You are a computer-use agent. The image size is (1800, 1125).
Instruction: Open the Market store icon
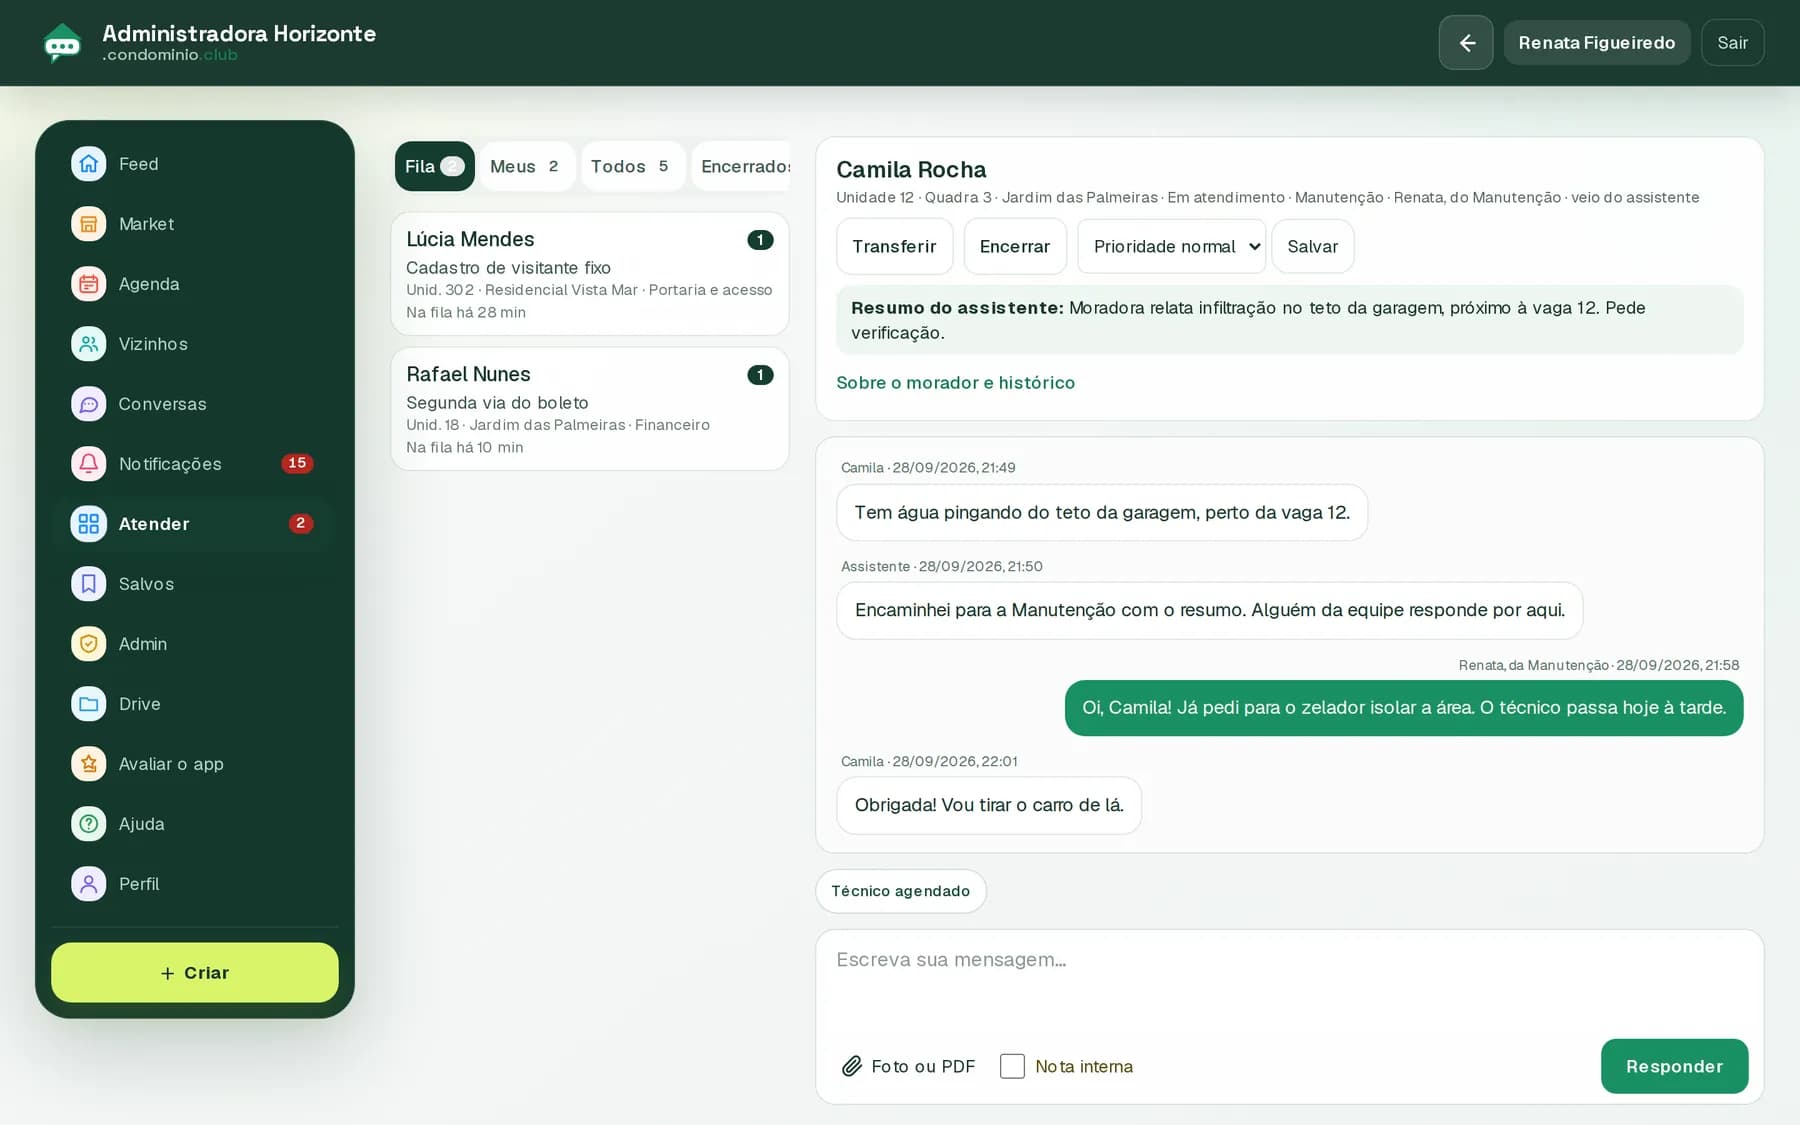pos(88,224)
